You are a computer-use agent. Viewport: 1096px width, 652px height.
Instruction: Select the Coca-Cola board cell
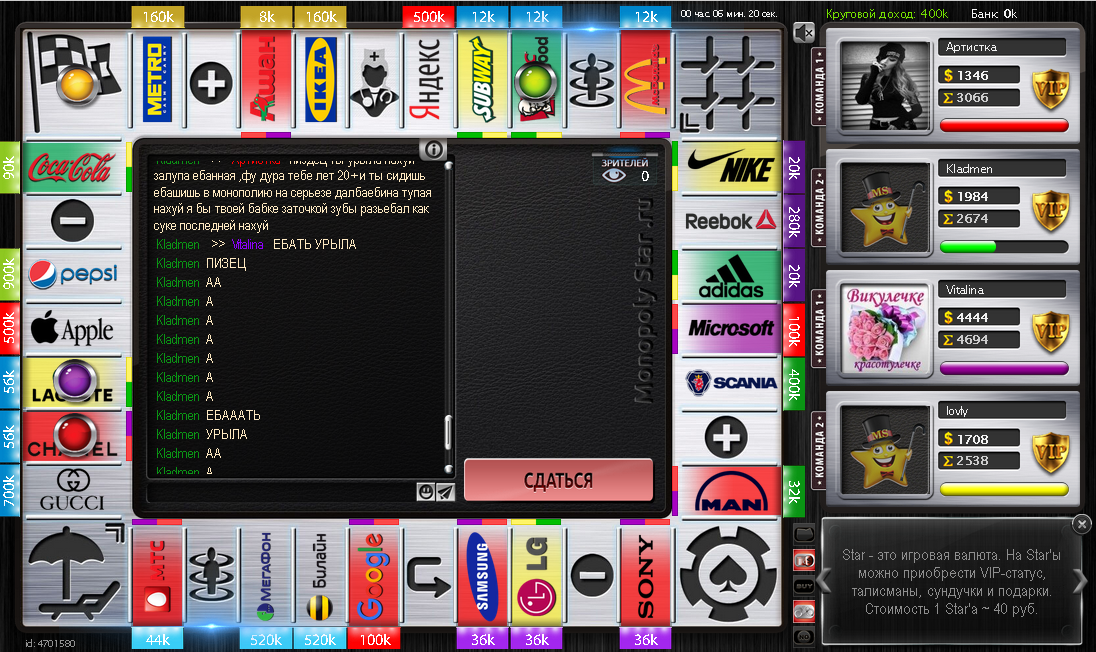pyautogui.click(x=73, y=168)
